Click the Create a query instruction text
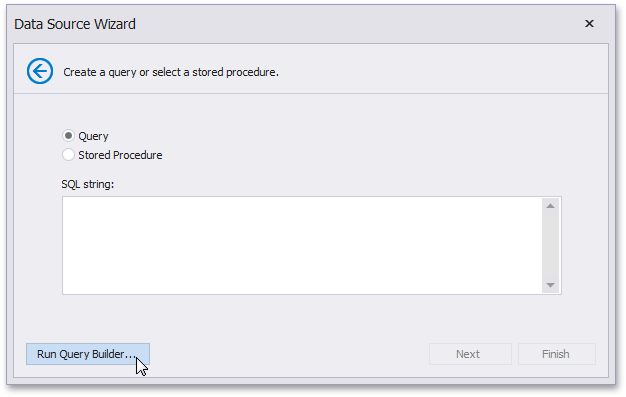The height and width of the screenshot is (397, 626). (x=171, y=72)
